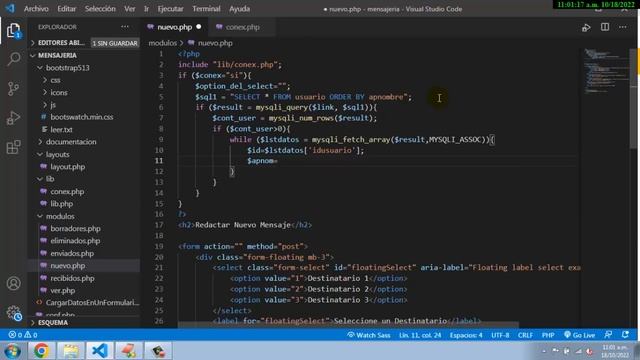Open notifications bell in status bar
This screenshot has height=360, width=640.
(625, 335)
